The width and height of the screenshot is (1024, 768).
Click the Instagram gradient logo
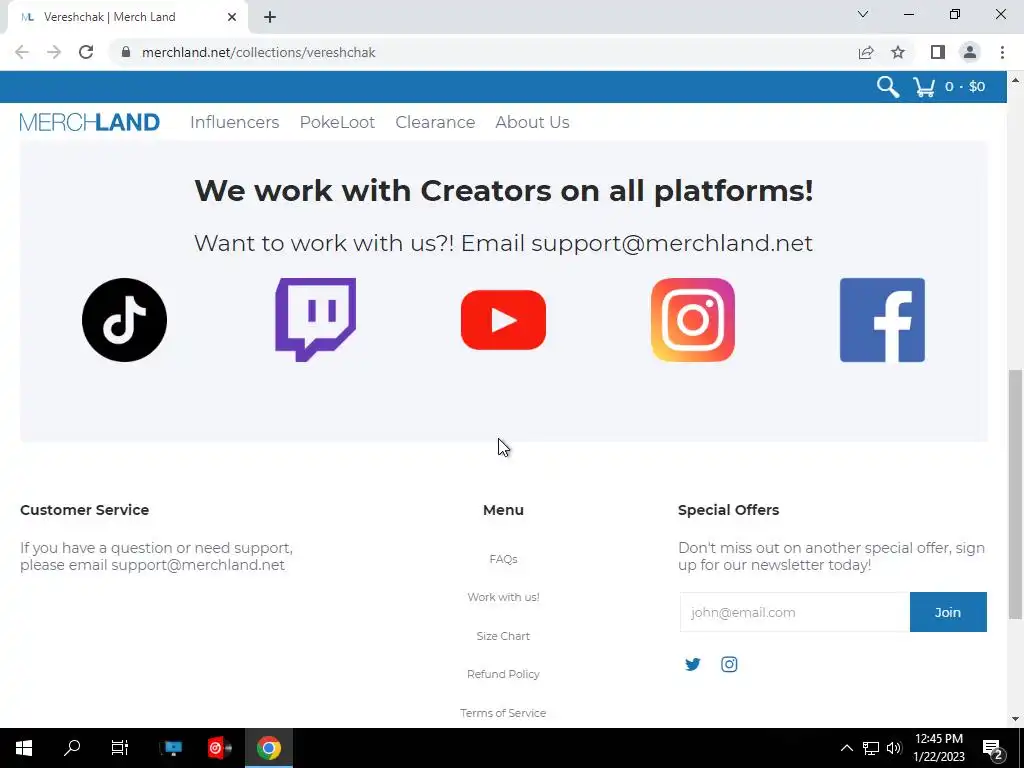pyautogui.click(x=693, y=320)
